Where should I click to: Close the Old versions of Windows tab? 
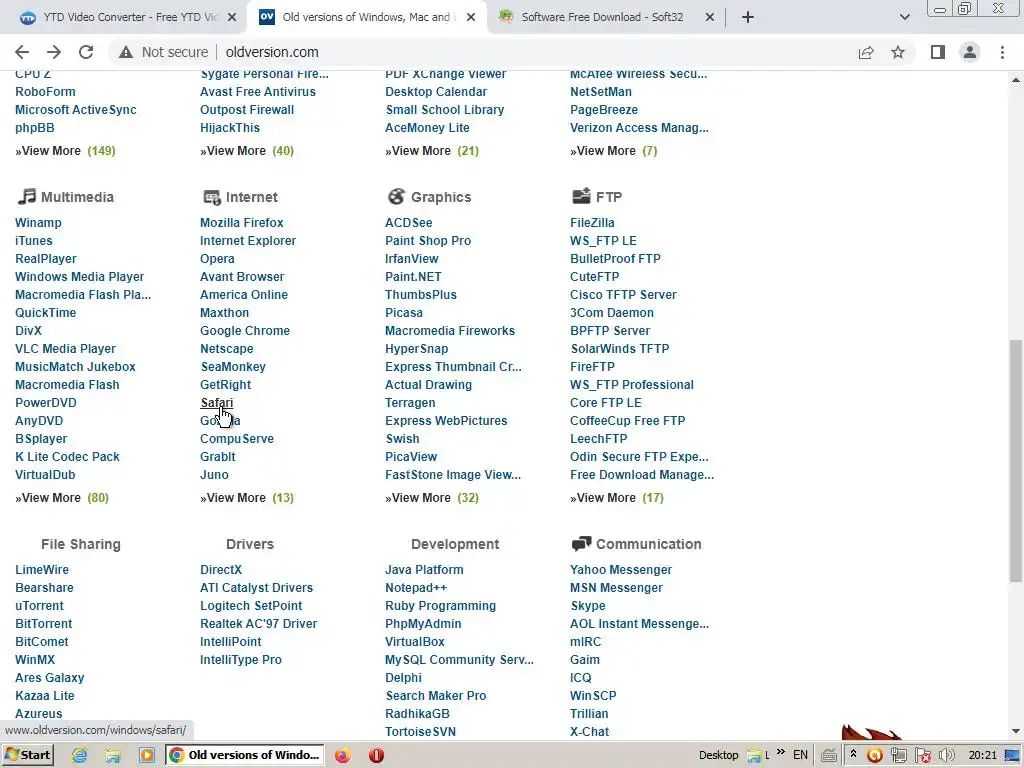click(x=471, y=18)
